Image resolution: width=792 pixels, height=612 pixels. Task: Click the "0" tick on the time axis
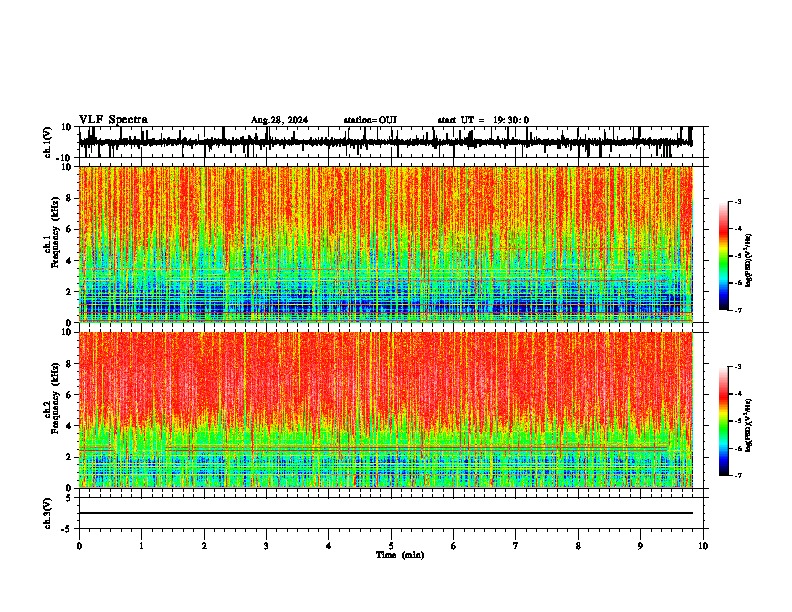point(79,546)
